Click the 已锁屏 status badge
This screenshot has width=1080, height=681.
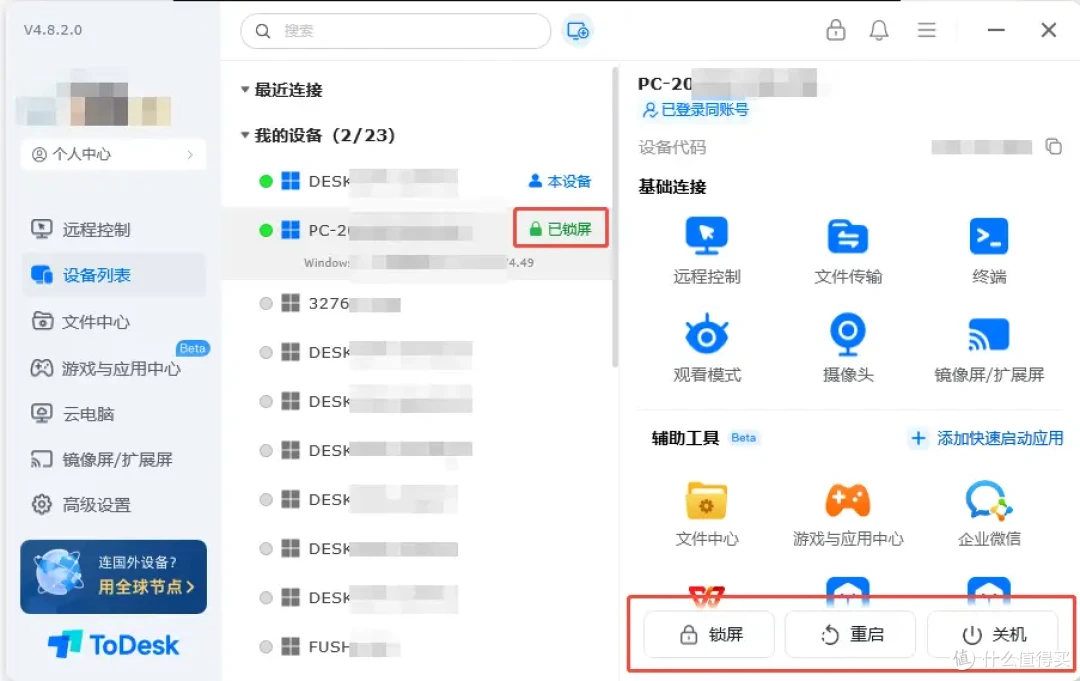(560, 229)
